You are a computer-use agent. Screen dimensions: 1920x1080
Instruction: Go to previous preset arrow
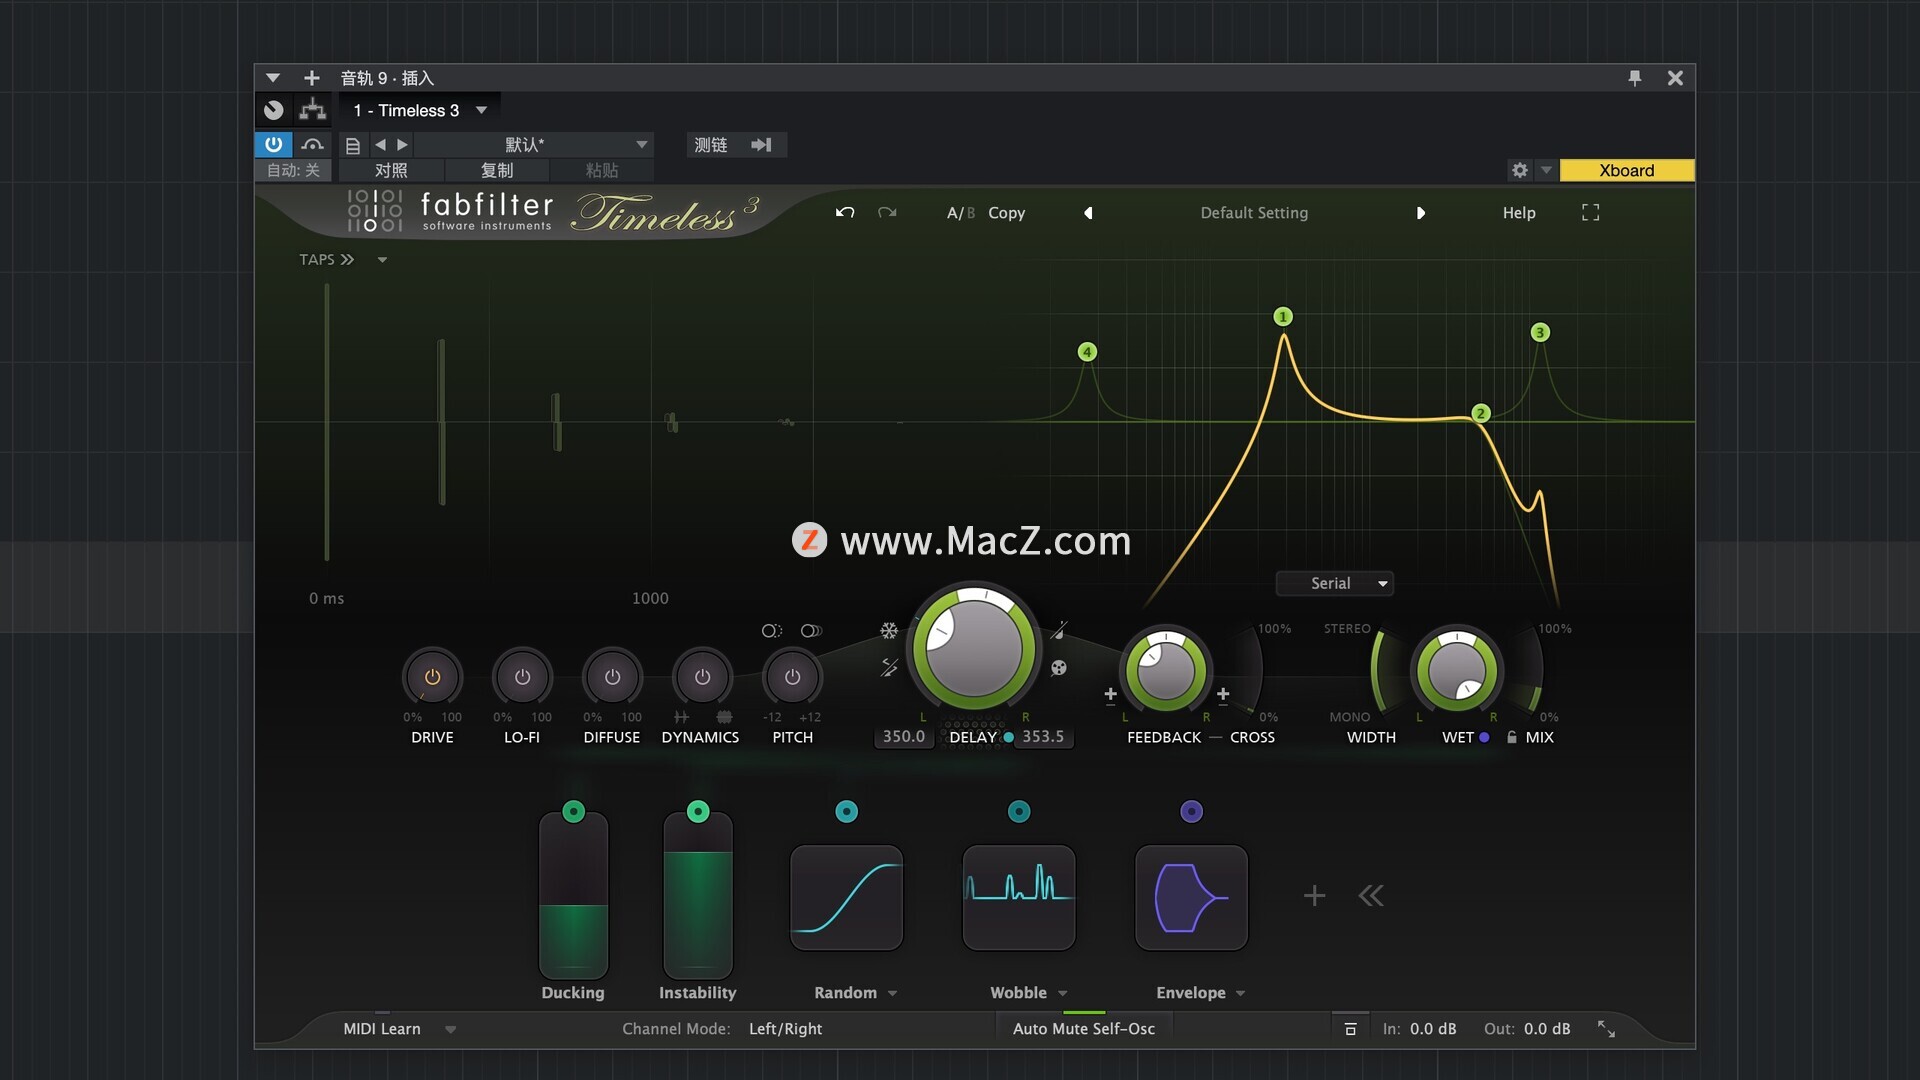(x=1088, y=213)
